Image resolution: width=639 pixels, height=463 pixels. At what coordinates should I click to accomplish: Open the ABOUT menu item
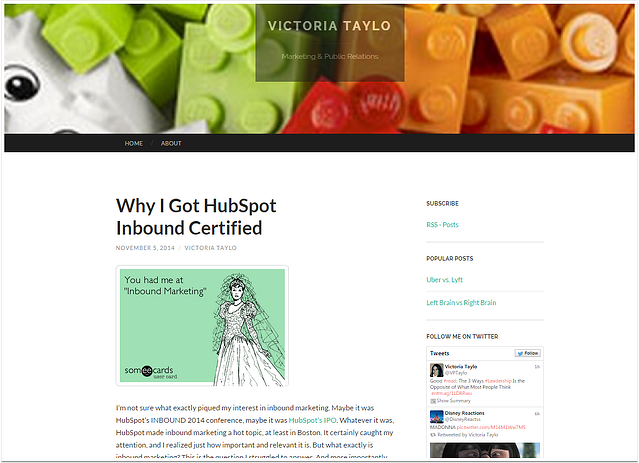[171, 143]
